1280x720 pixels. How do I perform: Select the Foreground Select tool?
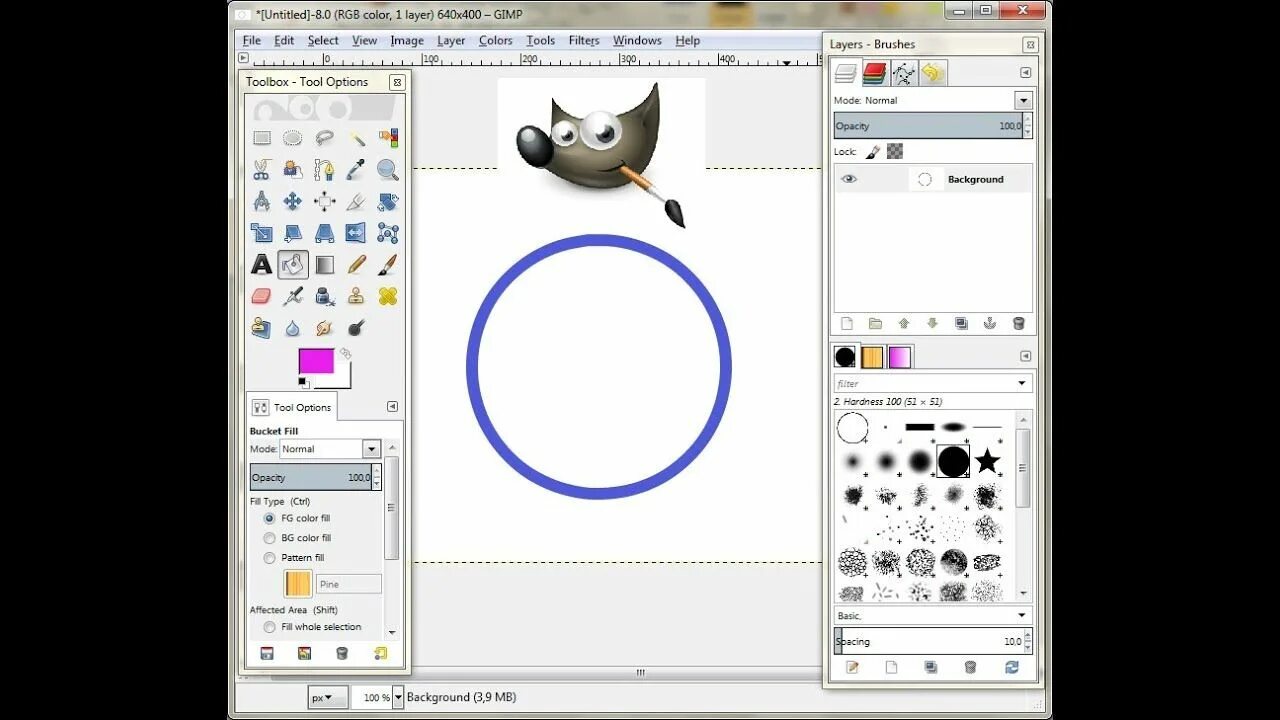point(293,170)
